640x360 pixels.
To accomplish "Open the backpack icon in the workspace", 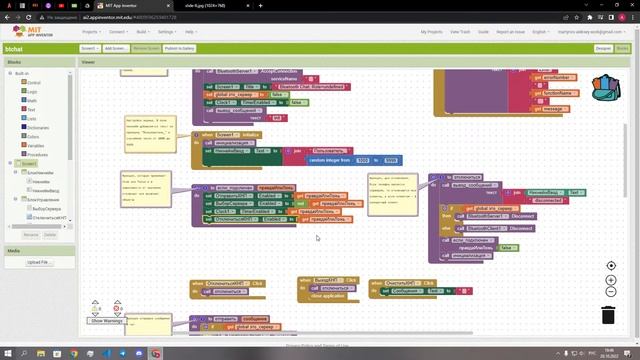I will tap(606, 87).
